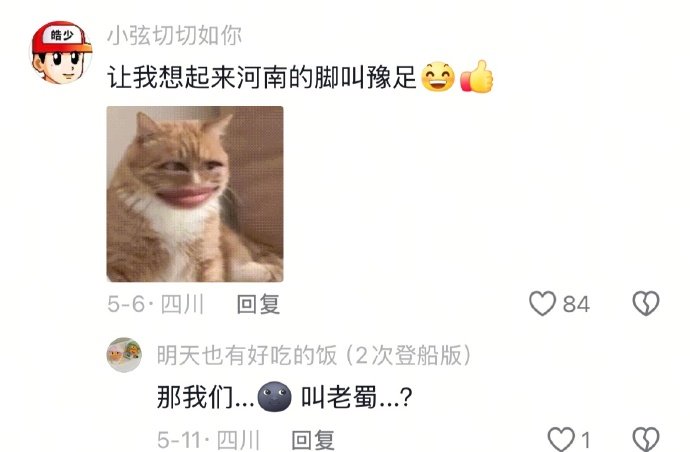Select the comment text 让我想起来河南的脚叫豫足
690x452 pixels.
point(262,77)
